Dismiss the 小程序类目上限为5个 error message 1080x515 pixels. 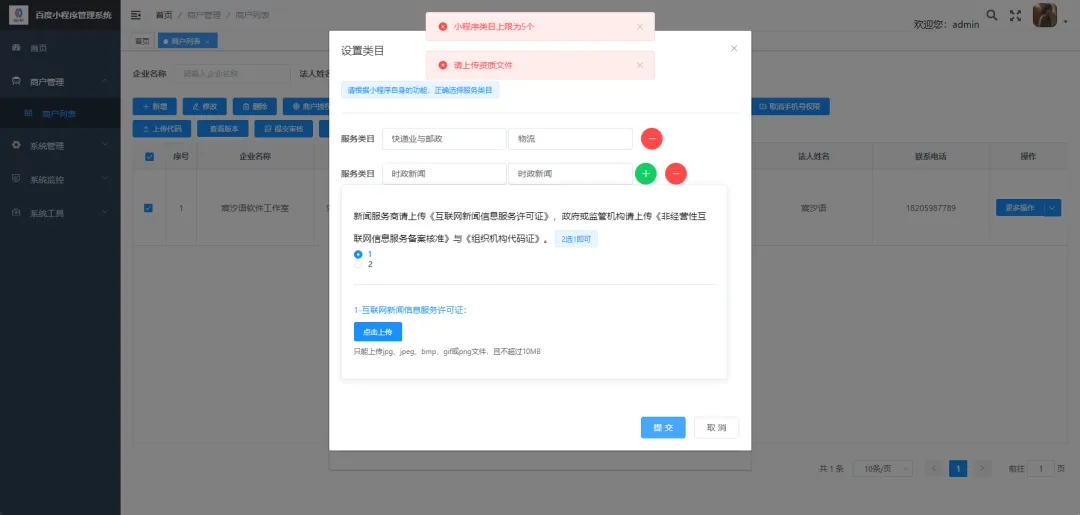click(x=639, y=27)
